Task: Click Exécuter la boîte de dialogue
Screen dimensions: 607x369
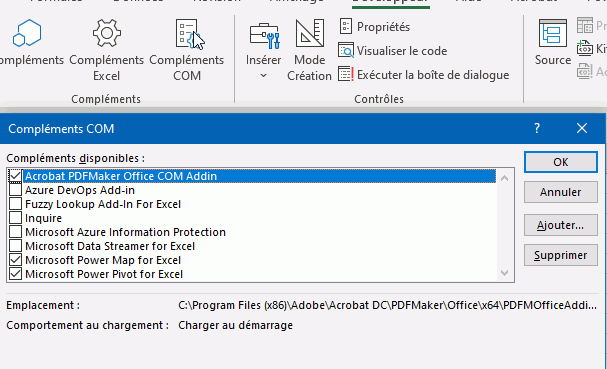Action: tap(424, 74)
